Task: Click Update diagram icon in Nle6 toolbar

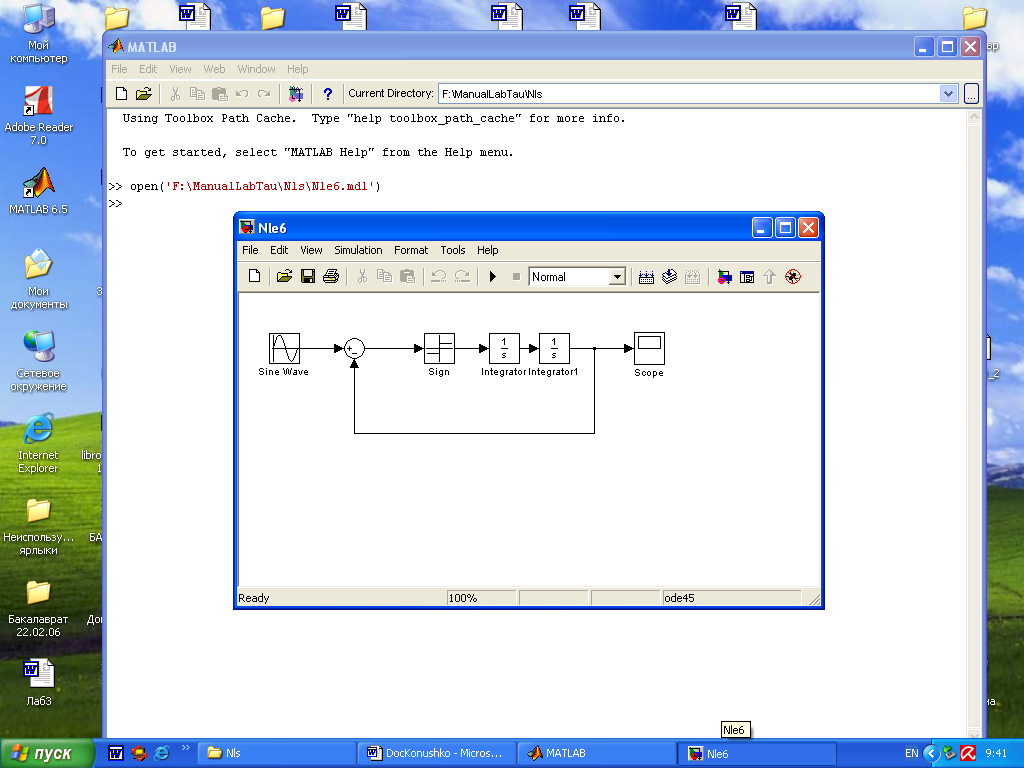Action: [x=669, y=277]
